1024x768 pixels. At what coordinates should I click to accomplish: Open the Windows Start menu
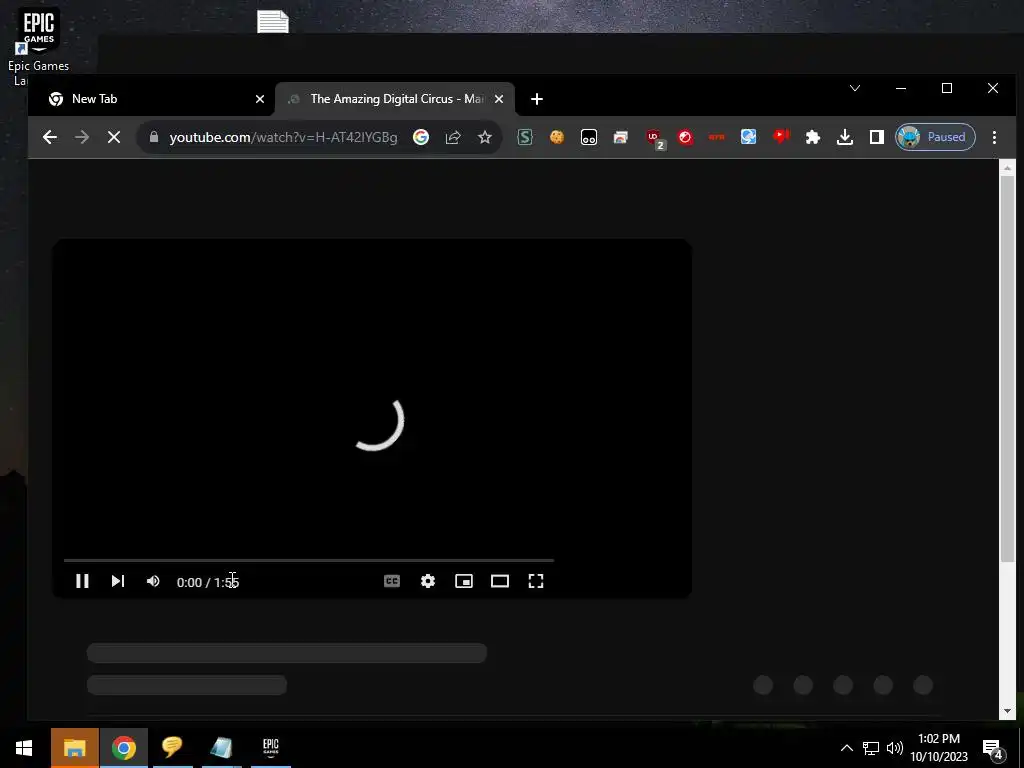(24, 748)
